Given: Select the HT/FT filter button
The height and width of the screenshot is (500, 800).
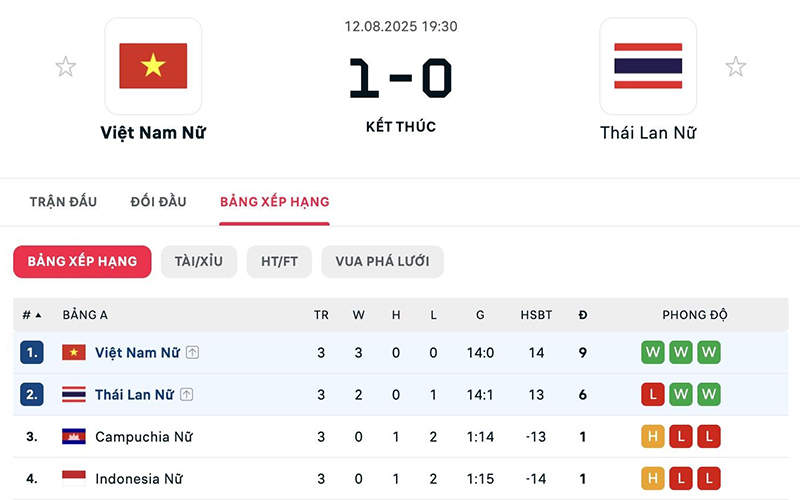Looking at the screenshot, I should click(279, 262).
